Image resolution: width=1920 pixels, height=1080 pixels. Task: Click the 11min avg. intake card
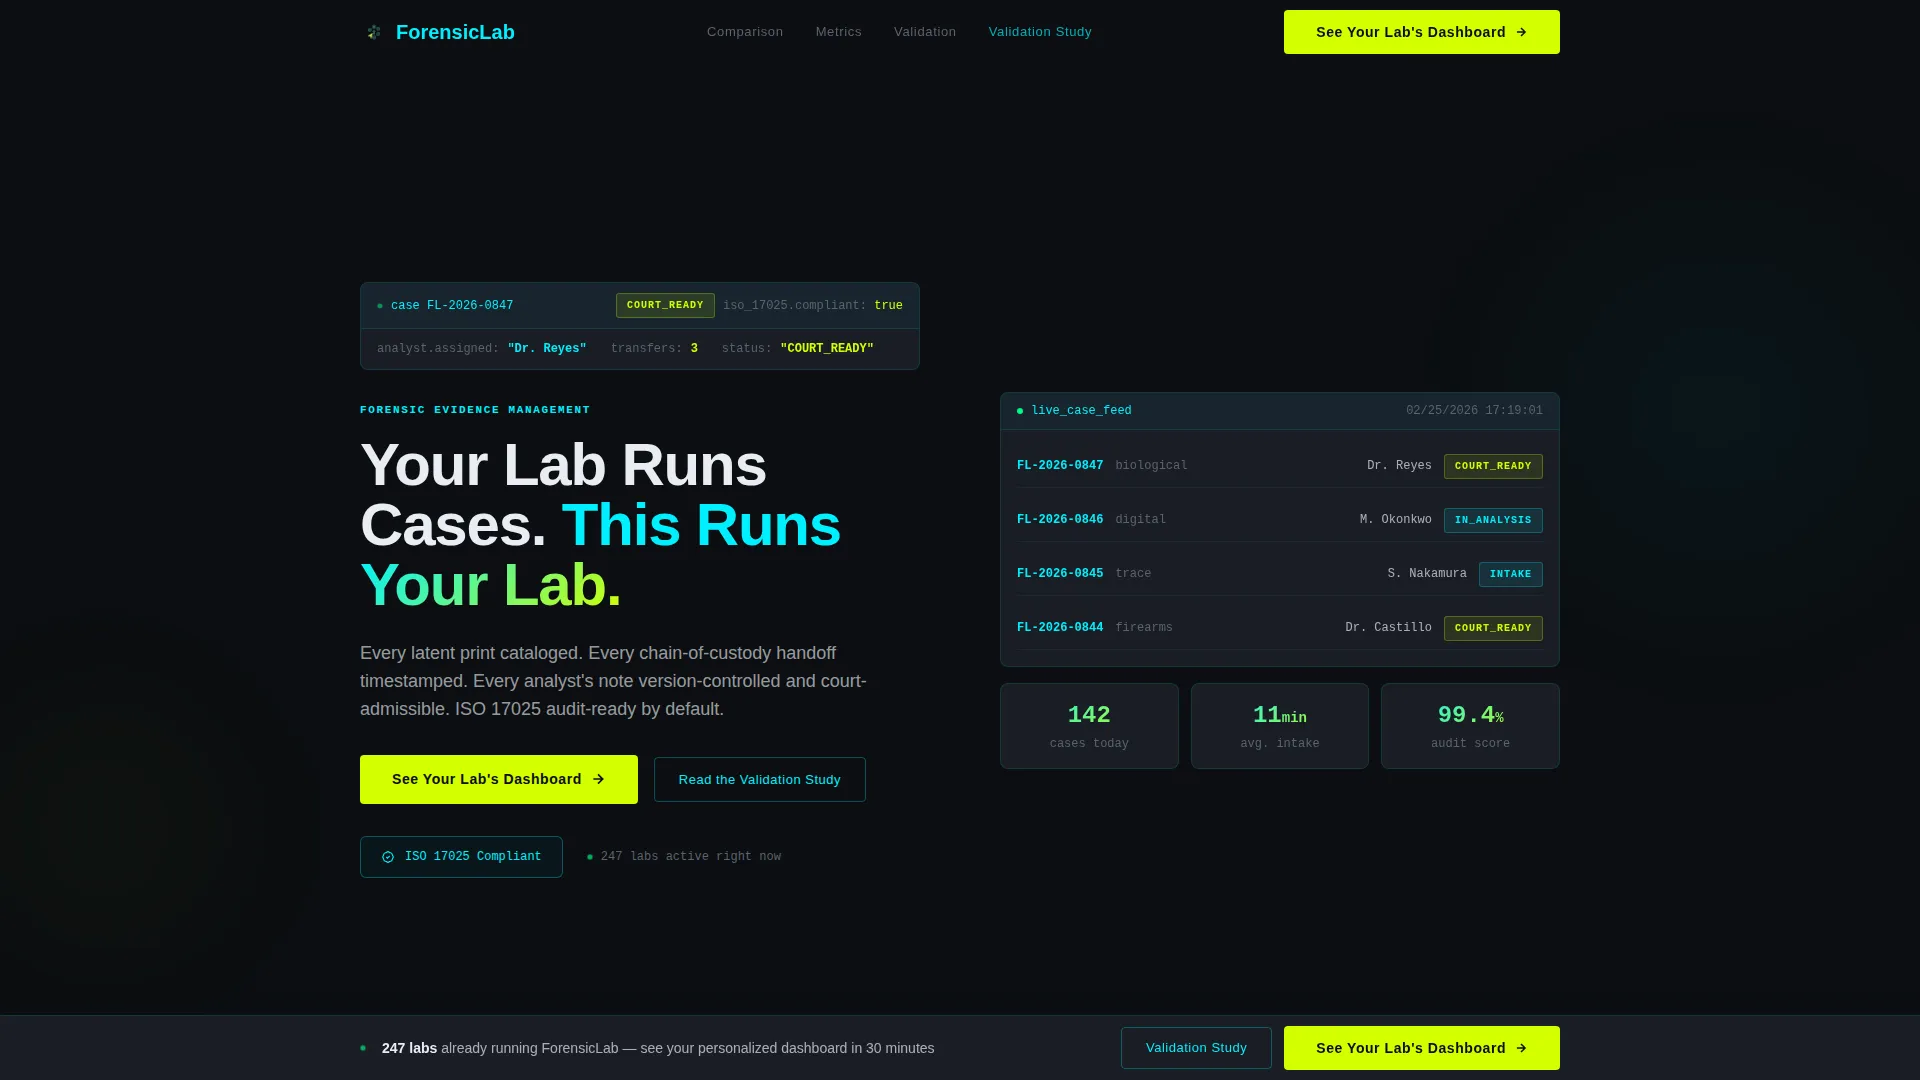(x=1279, y=726)
